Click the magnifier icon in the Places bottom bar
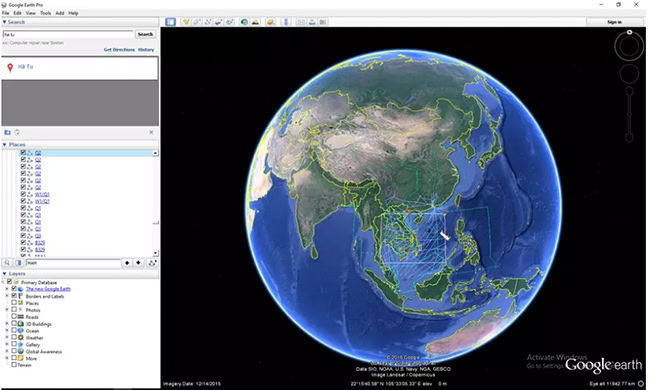The height and width of the screenshot is (390, 650). 7,263
